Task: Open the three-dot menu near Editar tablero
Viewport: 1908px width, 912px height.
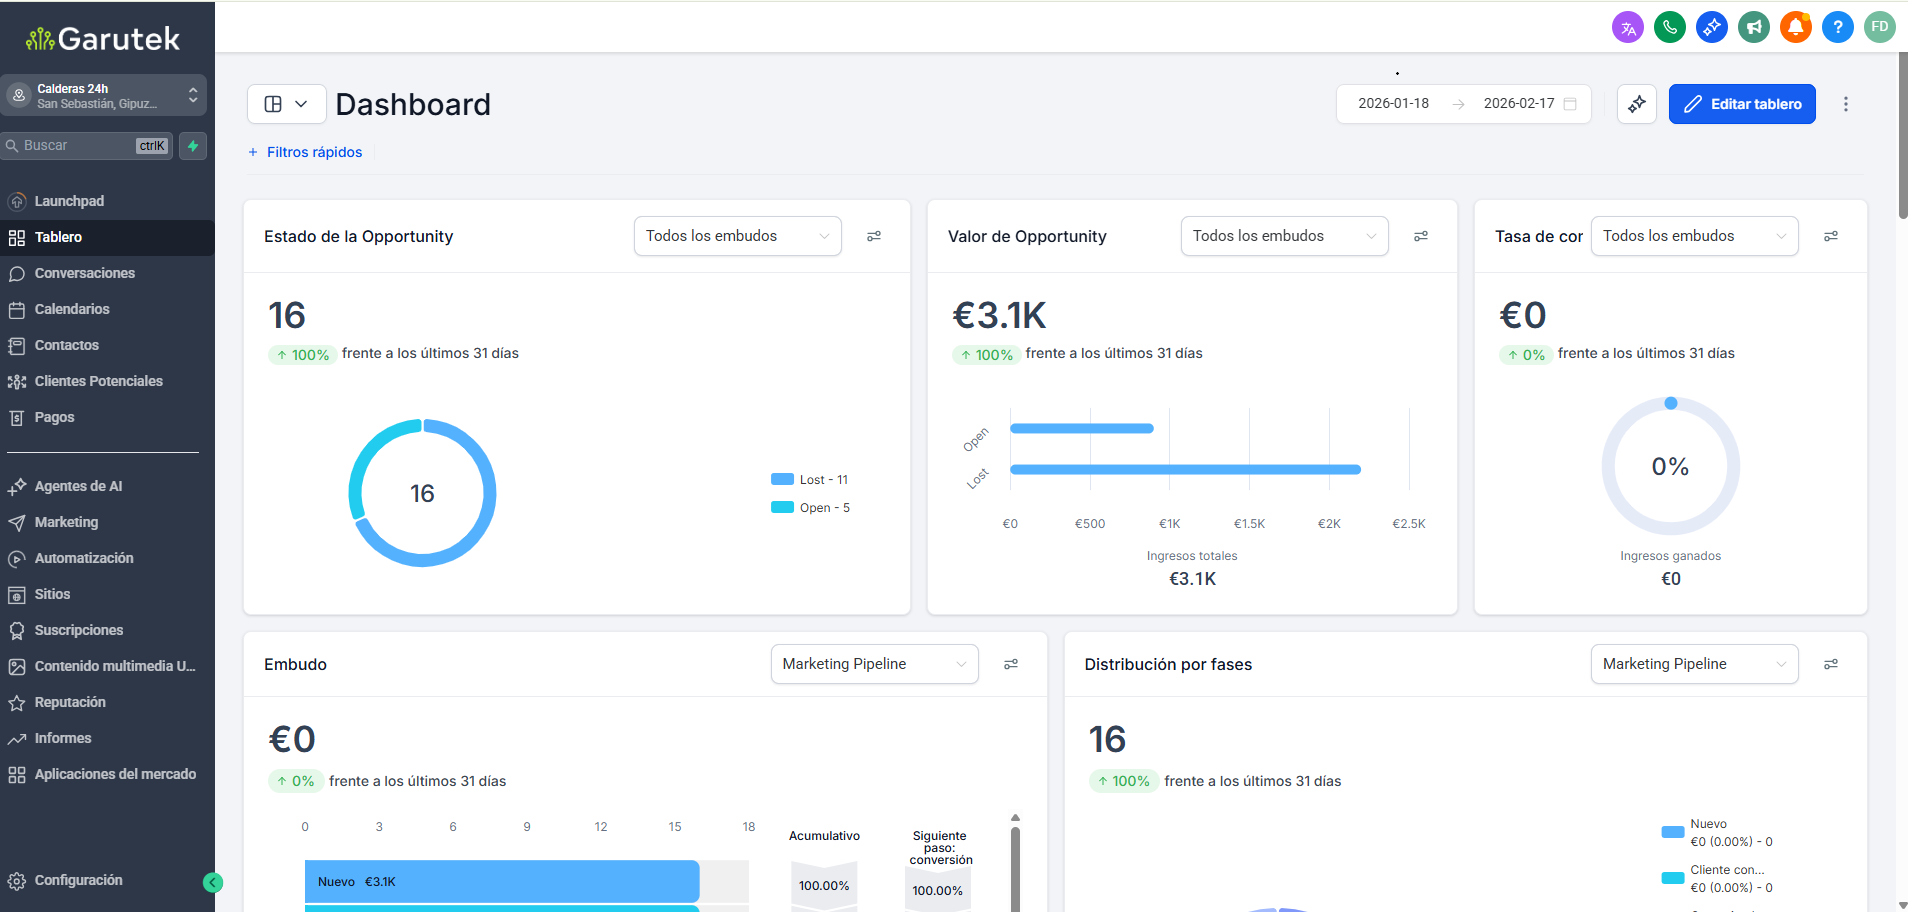Action: [1845, 103]
